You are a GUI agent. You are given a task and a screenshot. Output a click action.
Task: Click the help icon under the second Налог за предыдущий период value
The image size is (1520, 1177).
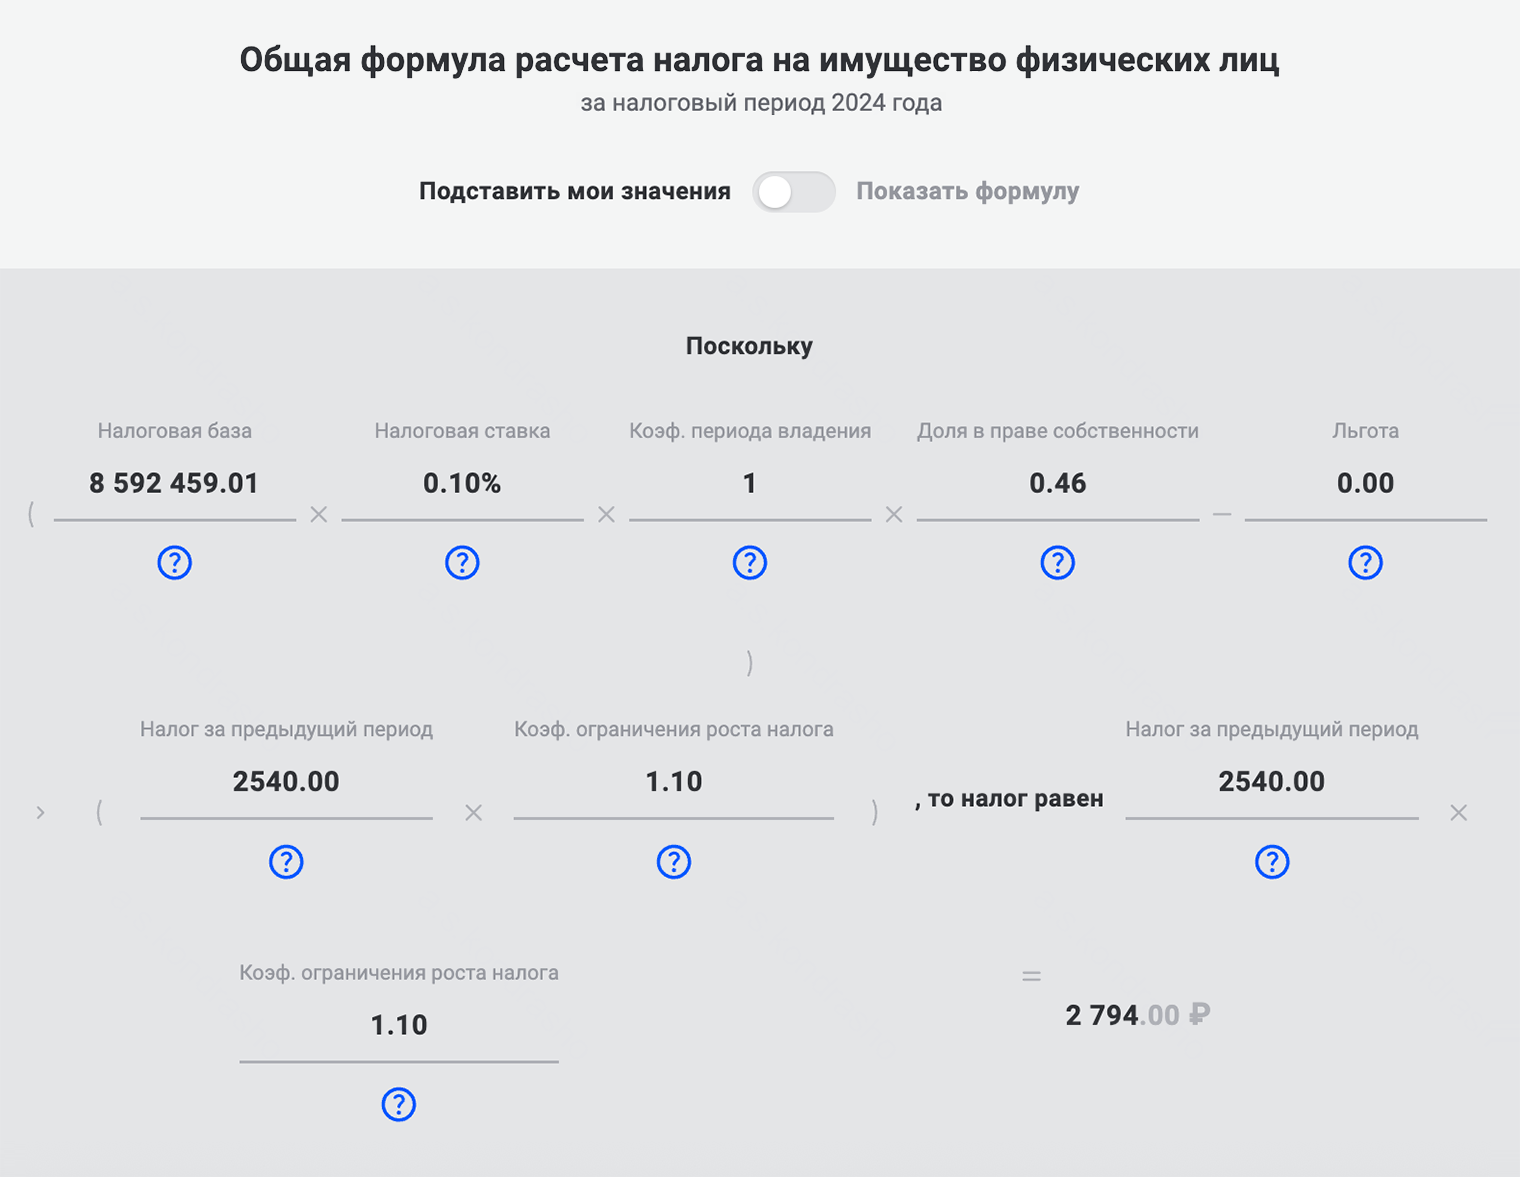point(1271,861)
